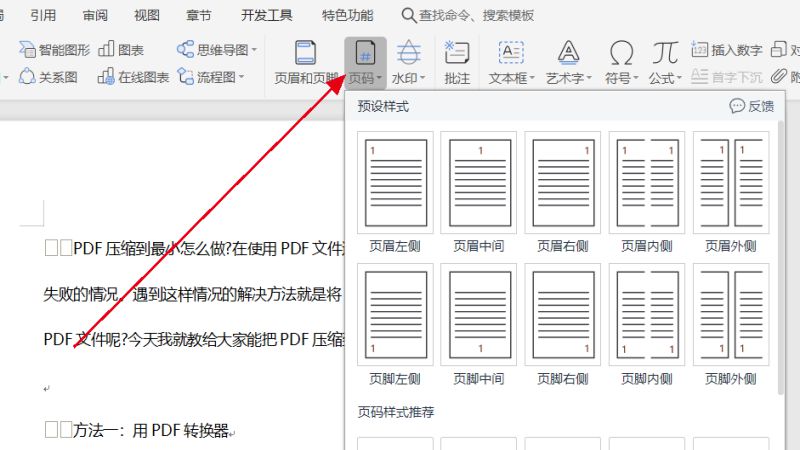Select header-left (页眉左侧) page number style
The width and height of the screenshot is (800, 450).
395,194
